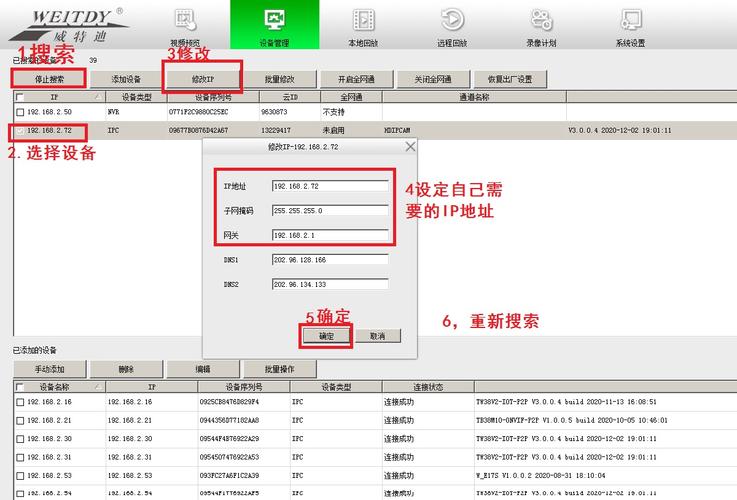Sort by 设备类型 column in searched devices

pyautogui.click(x=136, y=97)
